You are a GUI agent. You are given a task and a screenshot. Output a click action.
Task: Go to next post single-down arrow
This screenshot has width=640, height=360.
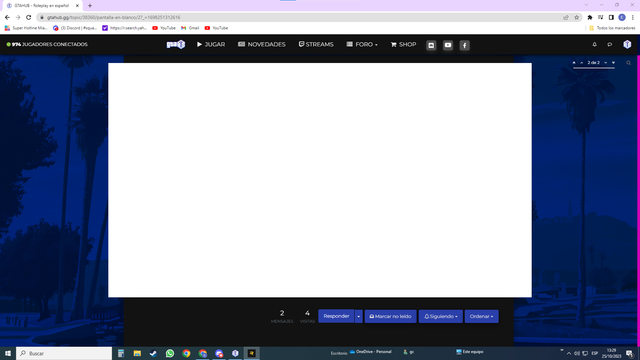(x=606, y=63)
